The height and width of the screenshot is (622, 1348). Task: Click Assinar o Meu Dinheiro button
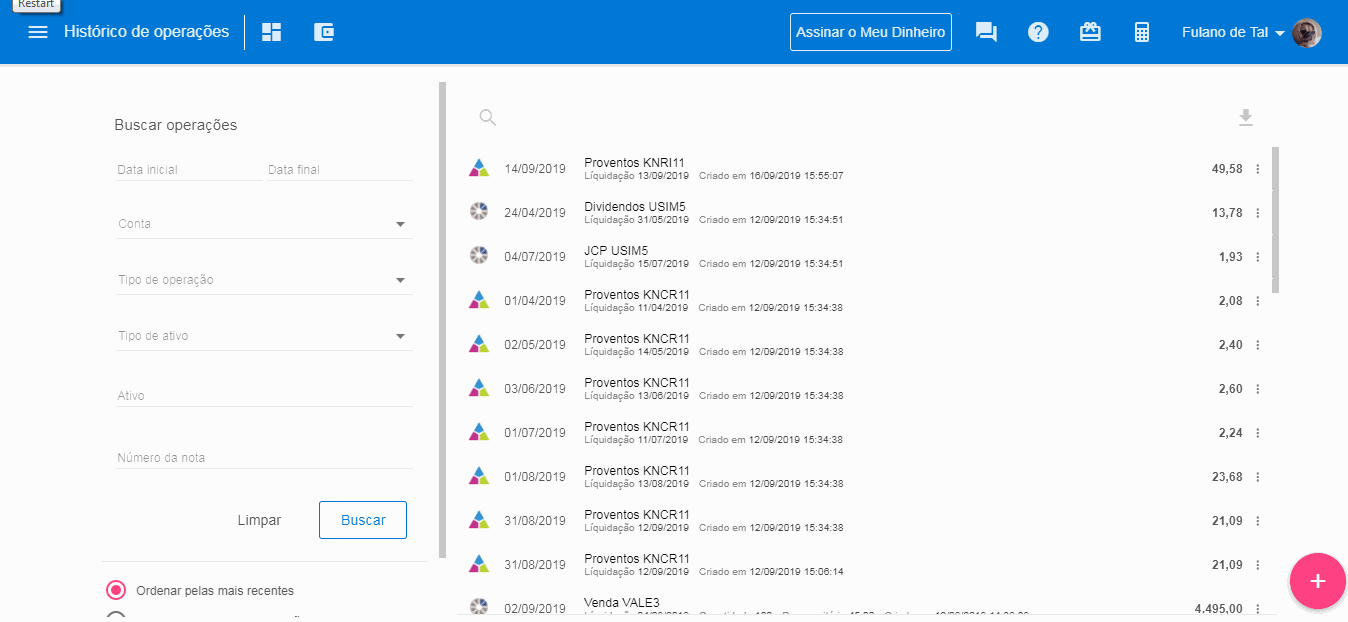click(870, 32)
